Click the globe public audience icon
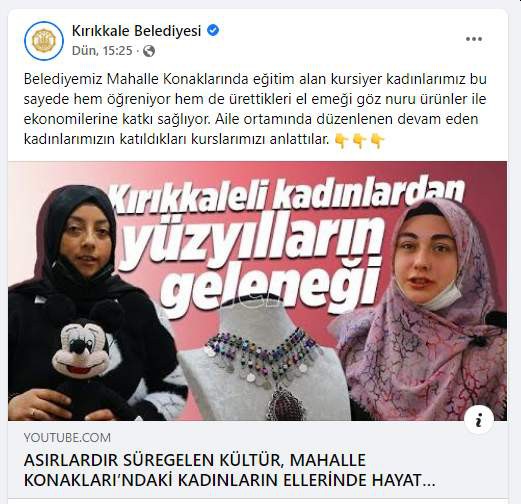 pos(149,51)
